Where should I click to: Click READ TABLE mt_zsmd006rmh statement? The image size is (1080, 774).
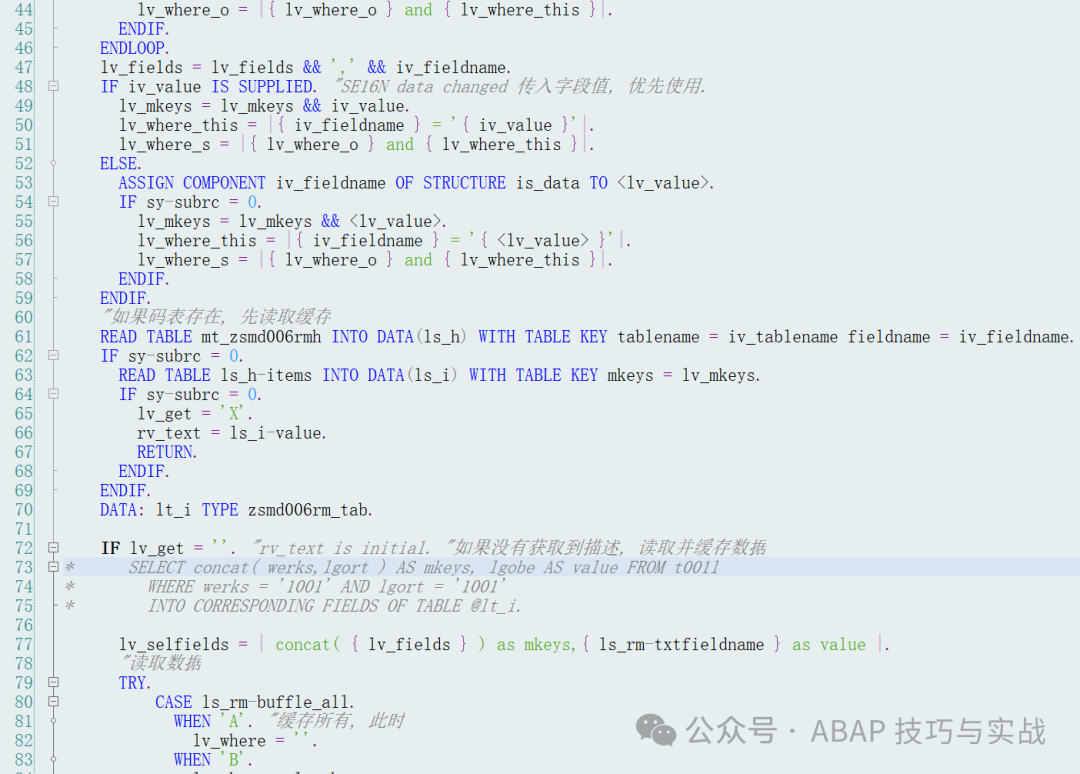pyautogui.click(x=587, y=337)
